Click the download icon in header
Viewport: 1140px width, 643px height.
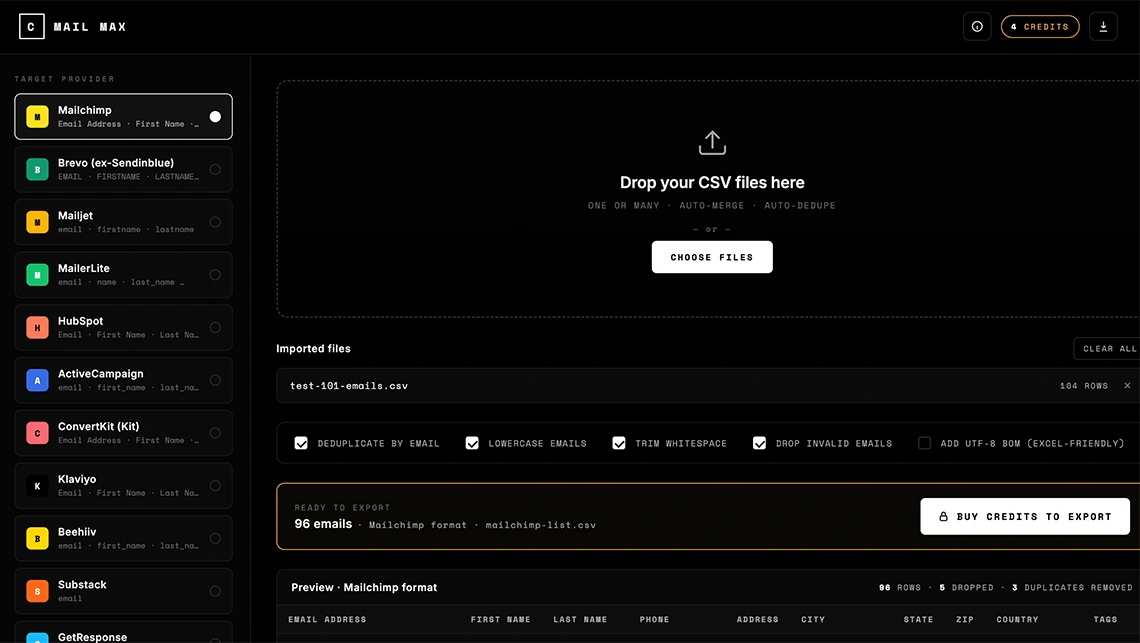(1103, 27)
